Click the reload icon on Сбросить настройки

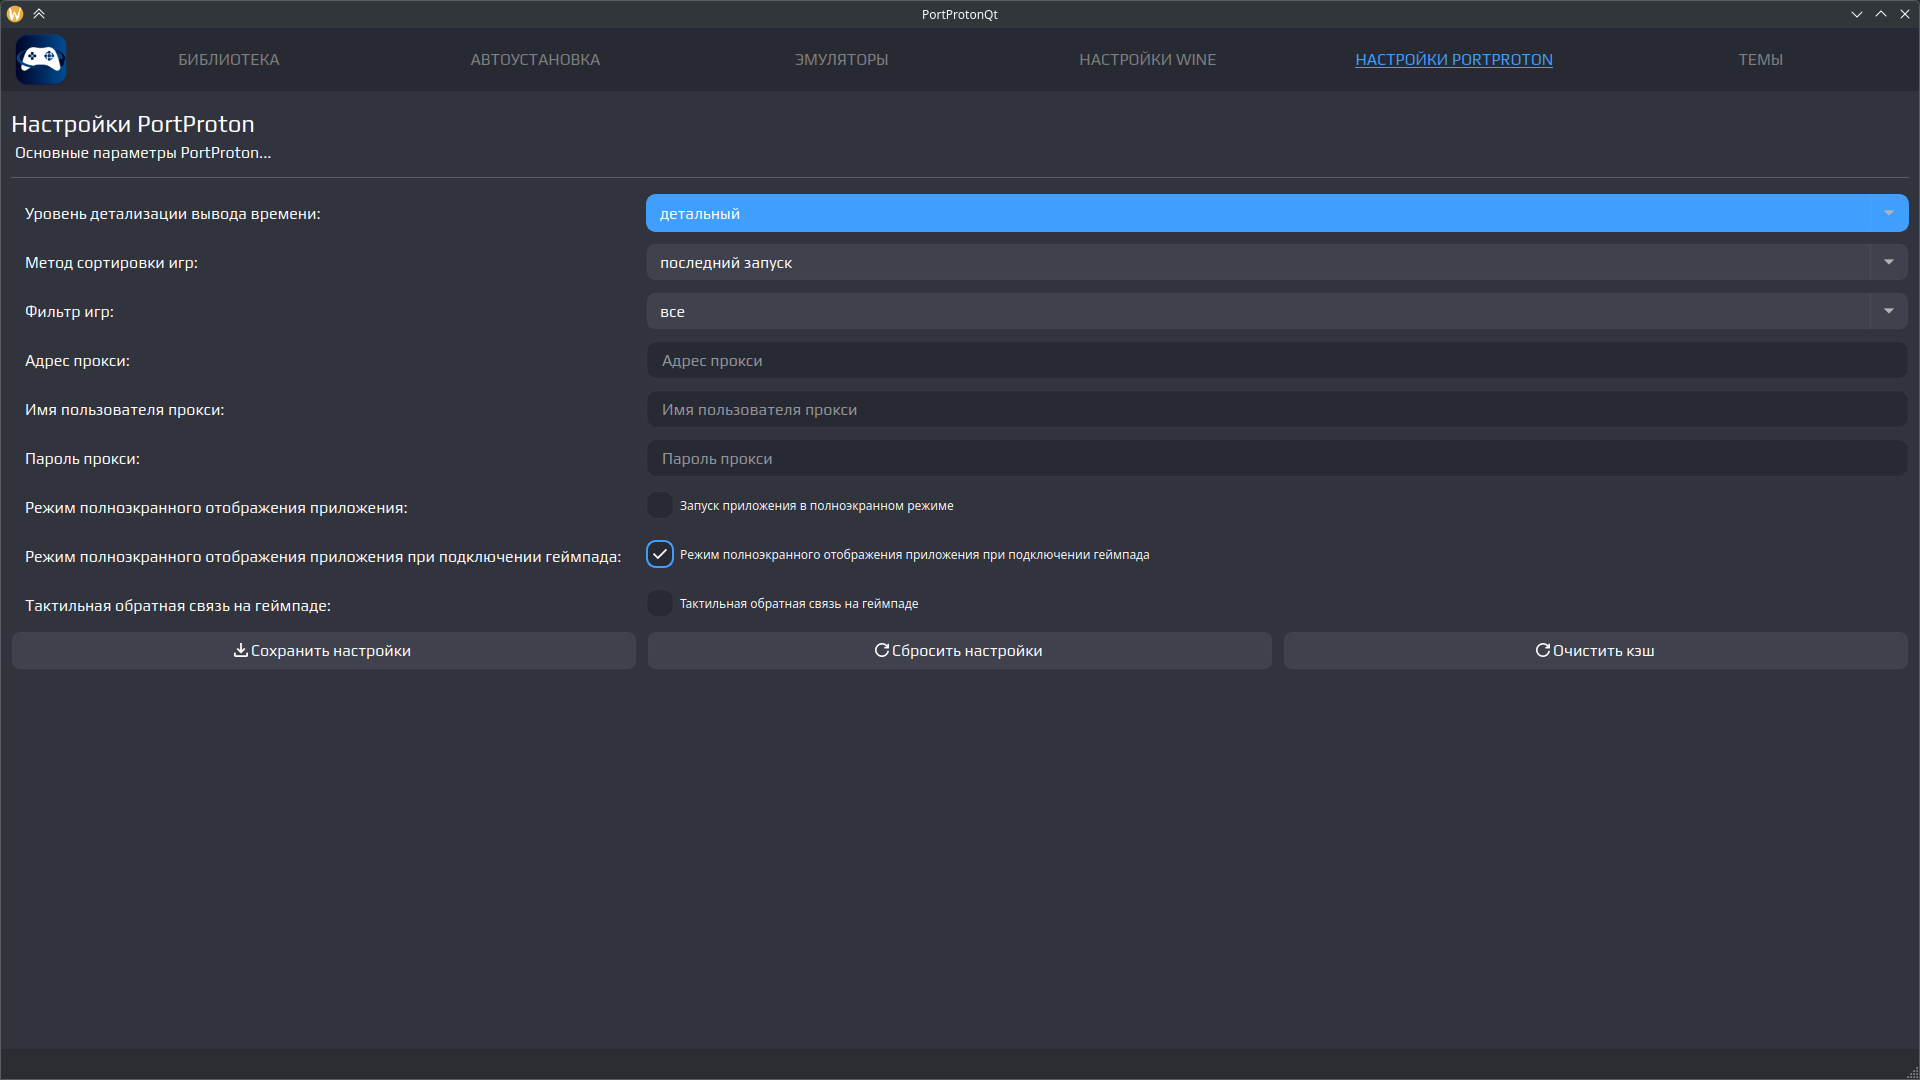click(882, 650)
